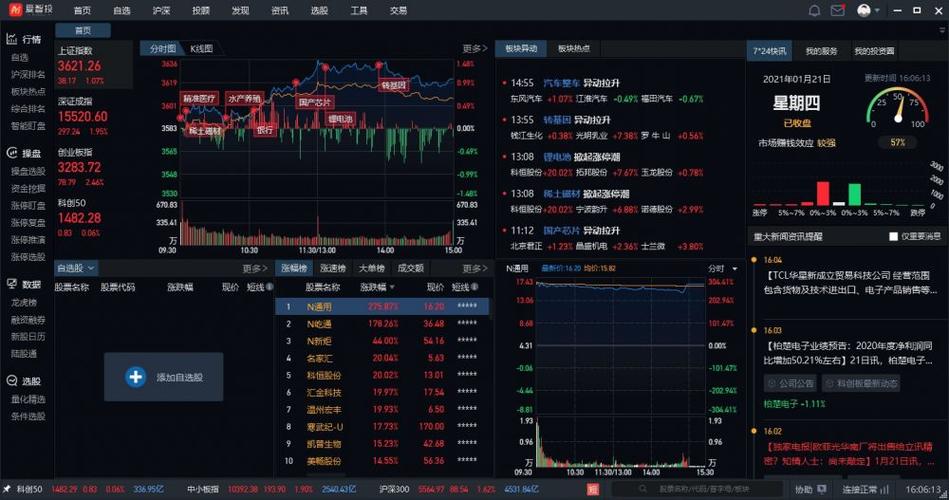The height and width of the screenshot is (500, 949).
Task: Select the 上证指数 index card
Action: click(93, 65)
